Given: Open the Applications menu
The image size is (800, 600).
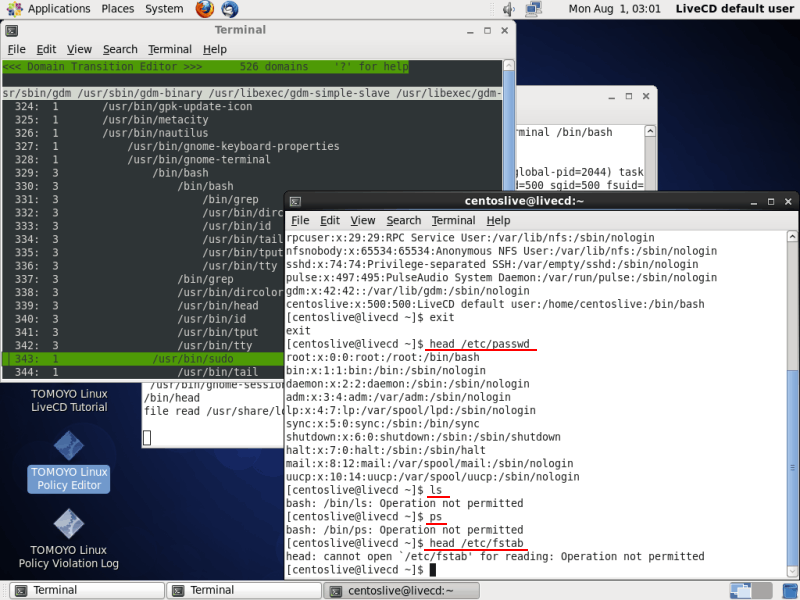Looking at the screenshot, I should tap(59, 9).
